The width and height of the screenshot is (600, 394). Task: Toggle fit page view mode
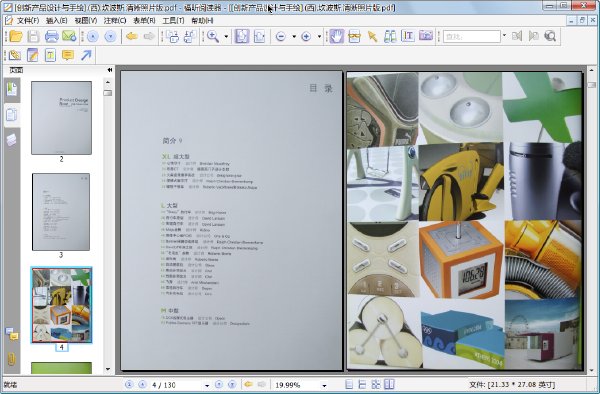242,36
